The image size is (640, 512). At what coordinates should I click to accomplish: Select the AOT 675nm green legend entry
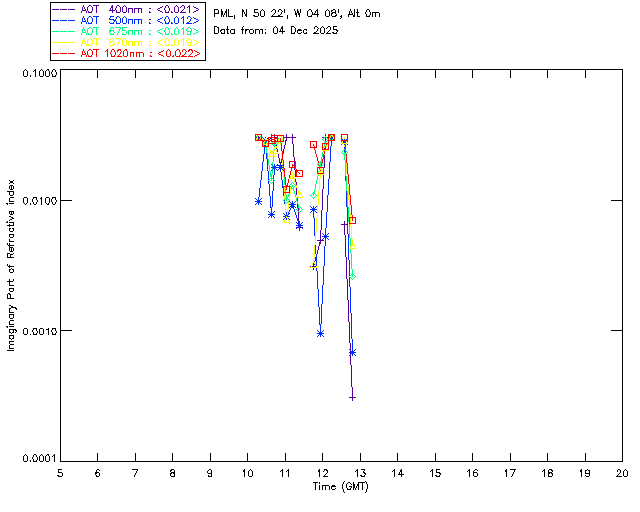(127, 31)
